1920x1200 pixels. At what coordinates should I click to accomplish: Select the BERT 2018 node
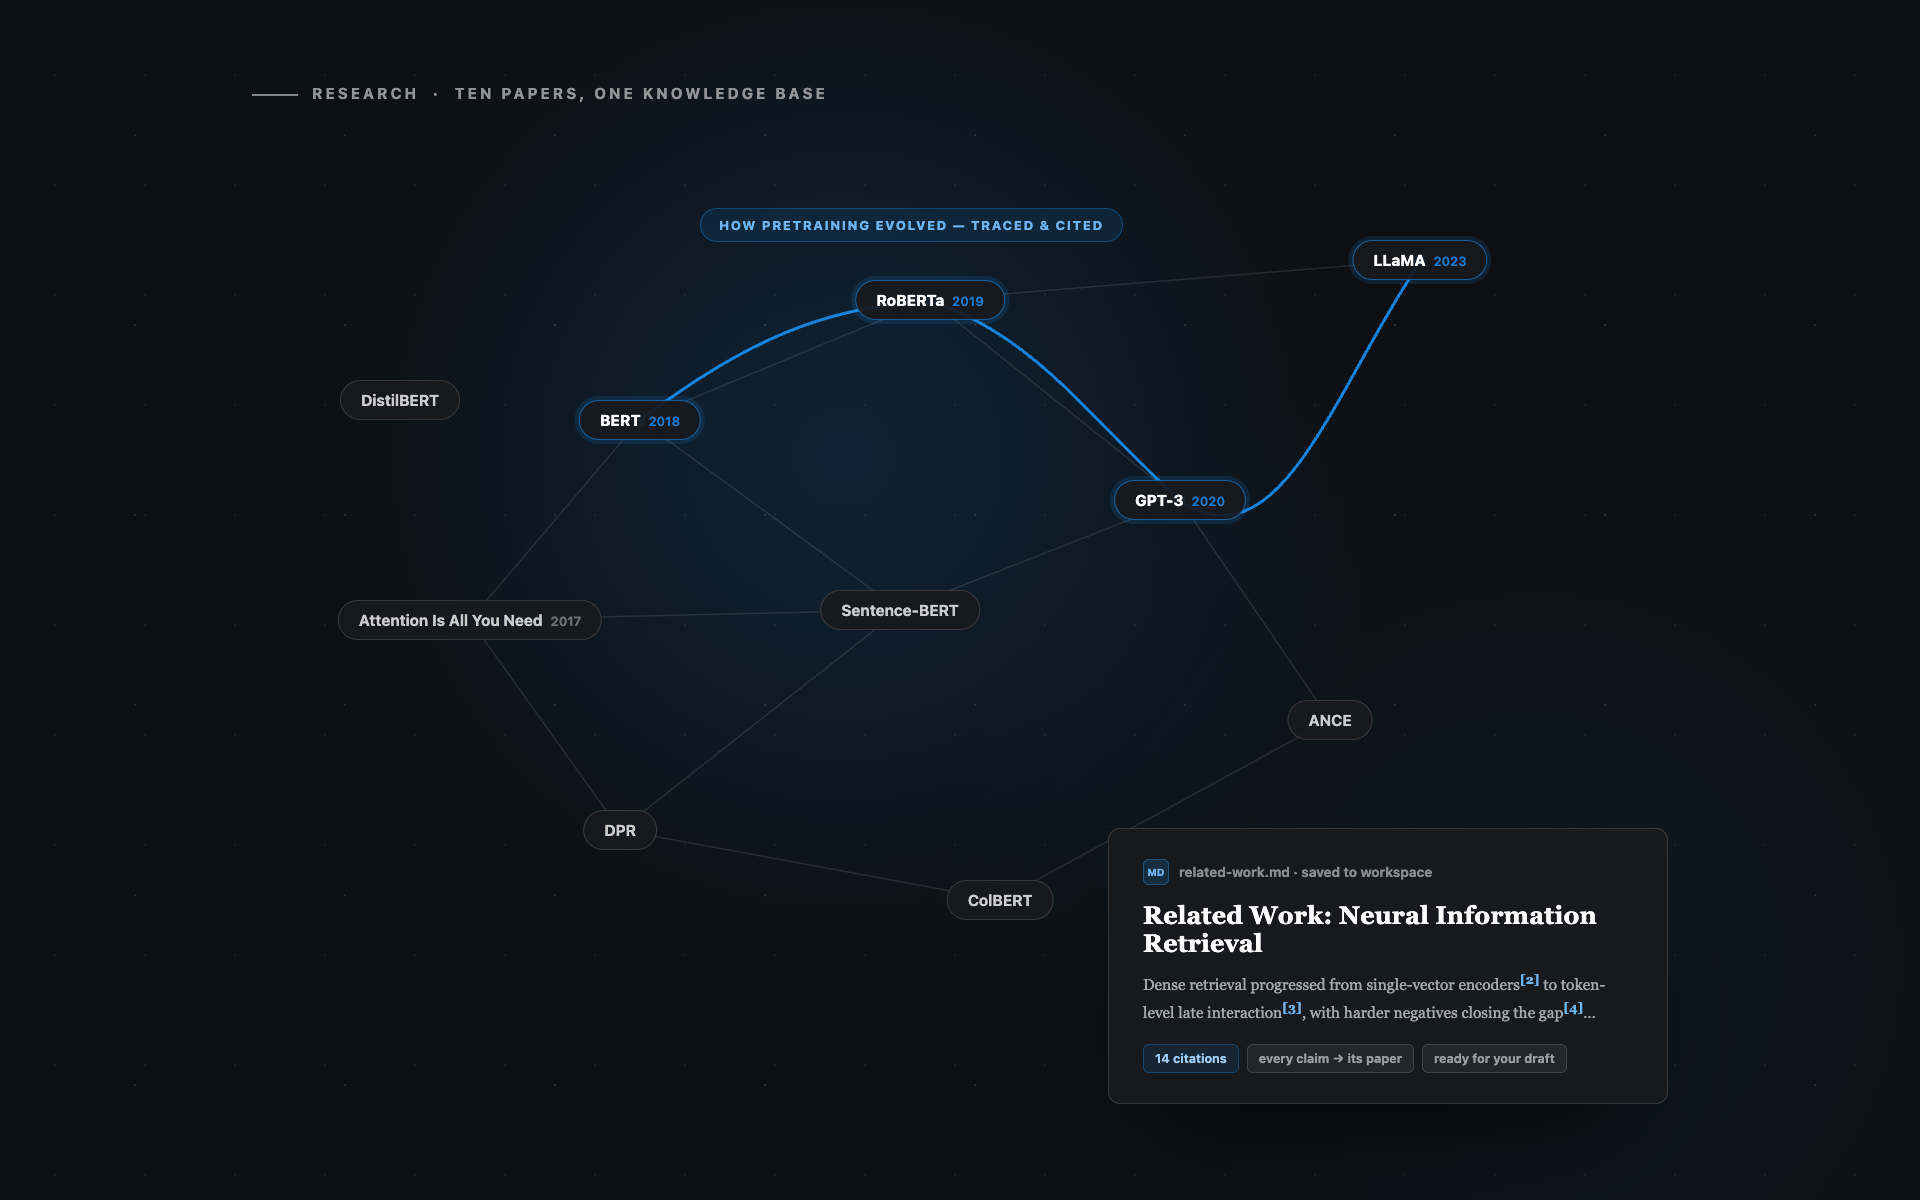click(x=640, y=420)
